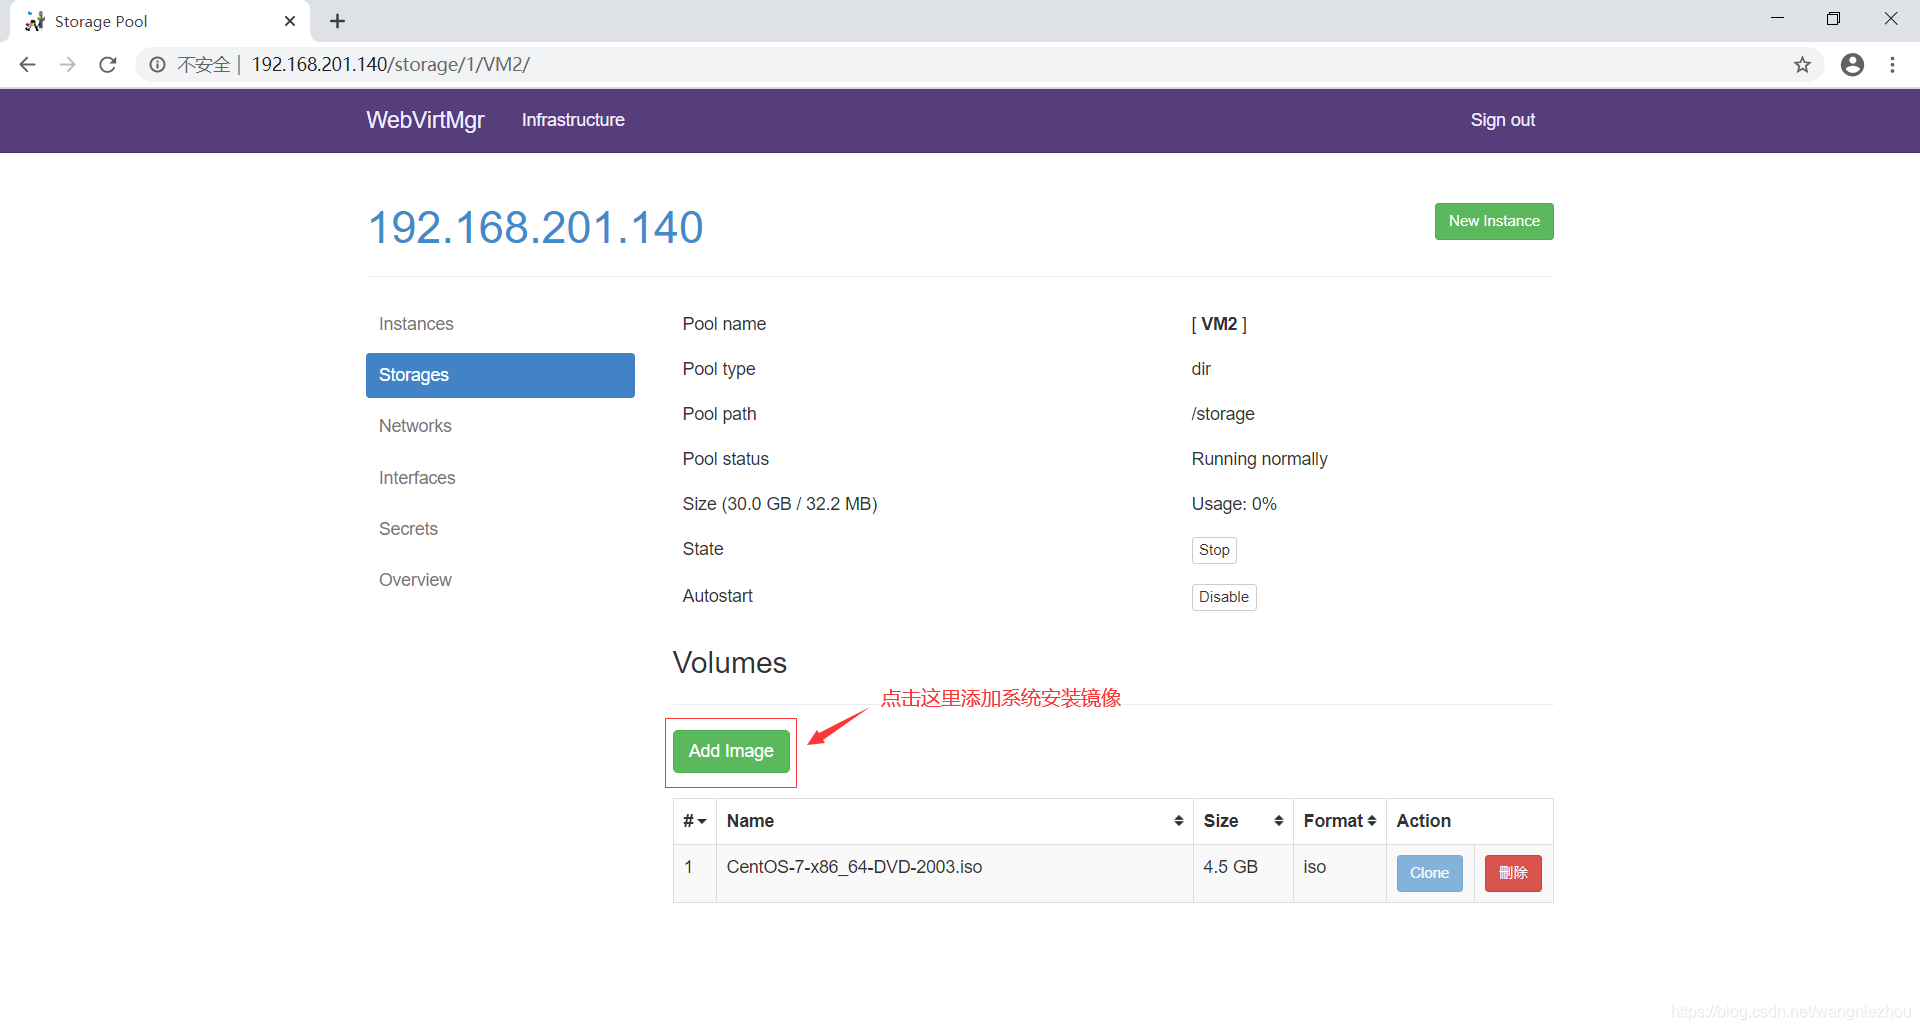This screenshot has height=1030, width=1920.
Task: Bookmark this page with the star icon
Action: point(1802,65)
